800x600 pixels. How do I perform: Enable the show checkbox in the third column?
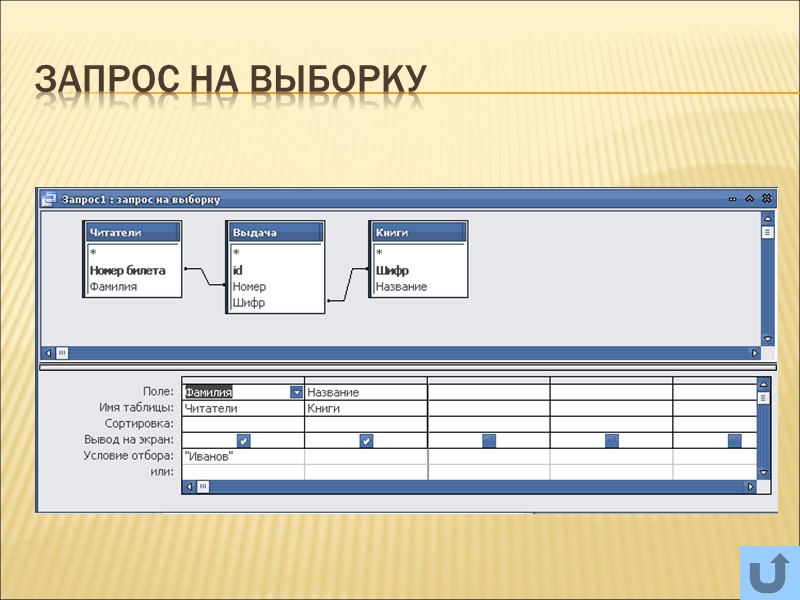click(487, 440)
